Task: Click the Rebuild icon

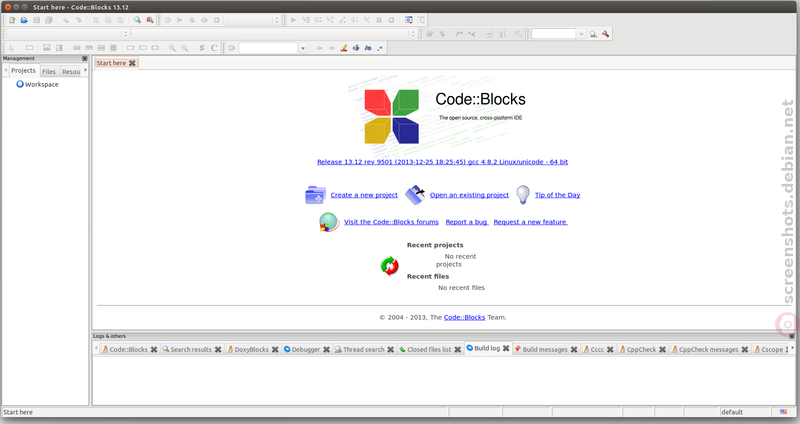Action: pos(204,20)
